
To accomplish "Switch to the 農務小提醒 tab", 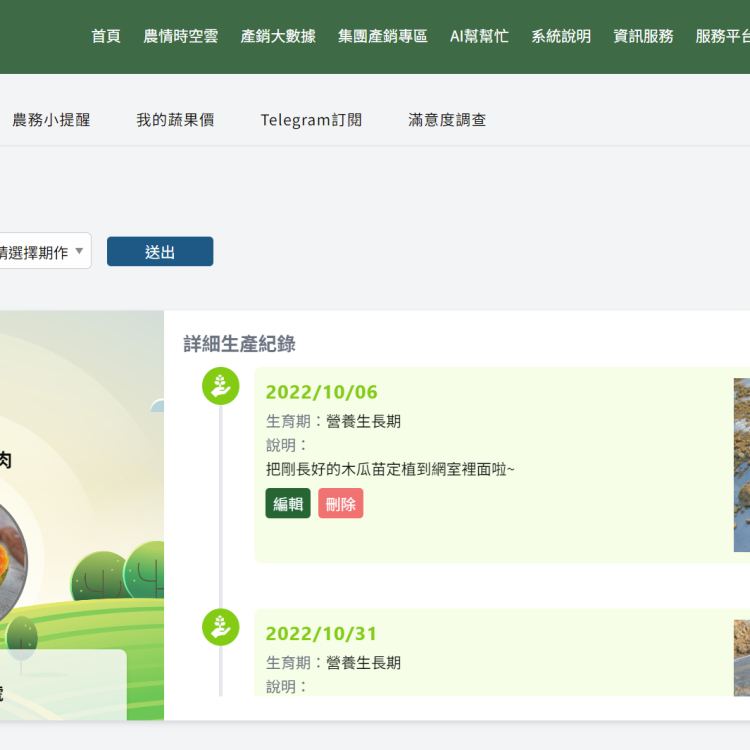I will click(51, 120).
